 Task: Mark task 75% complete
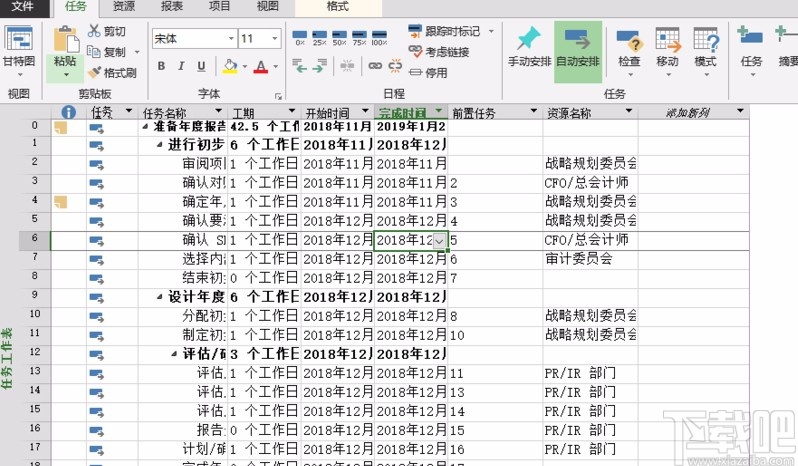click(359, 38)
